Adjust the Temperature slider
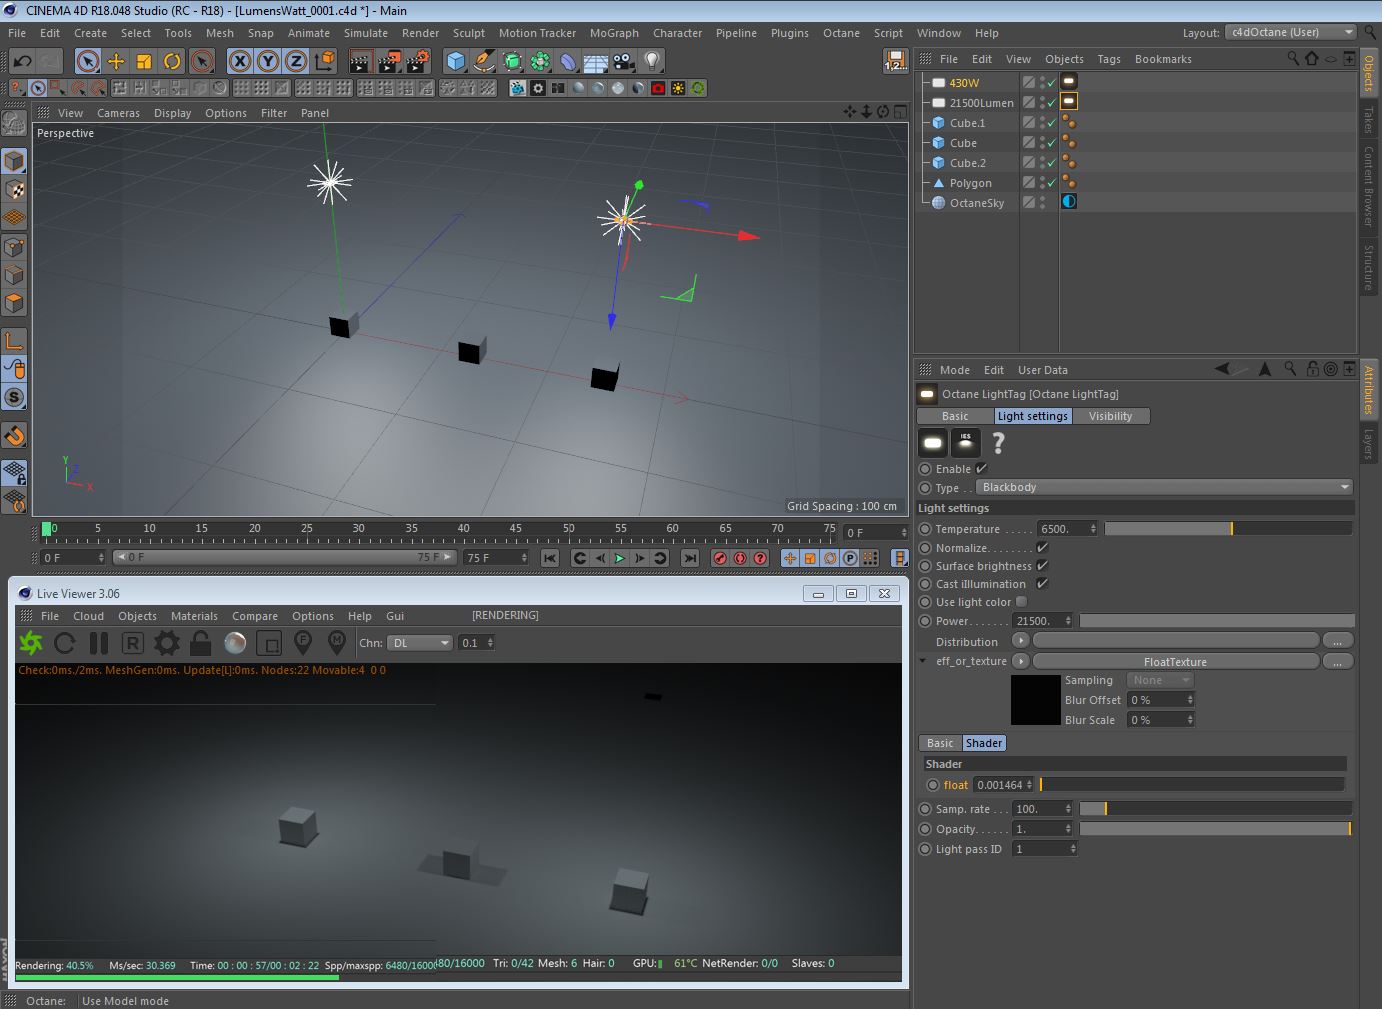 [x=1228, y=528]
